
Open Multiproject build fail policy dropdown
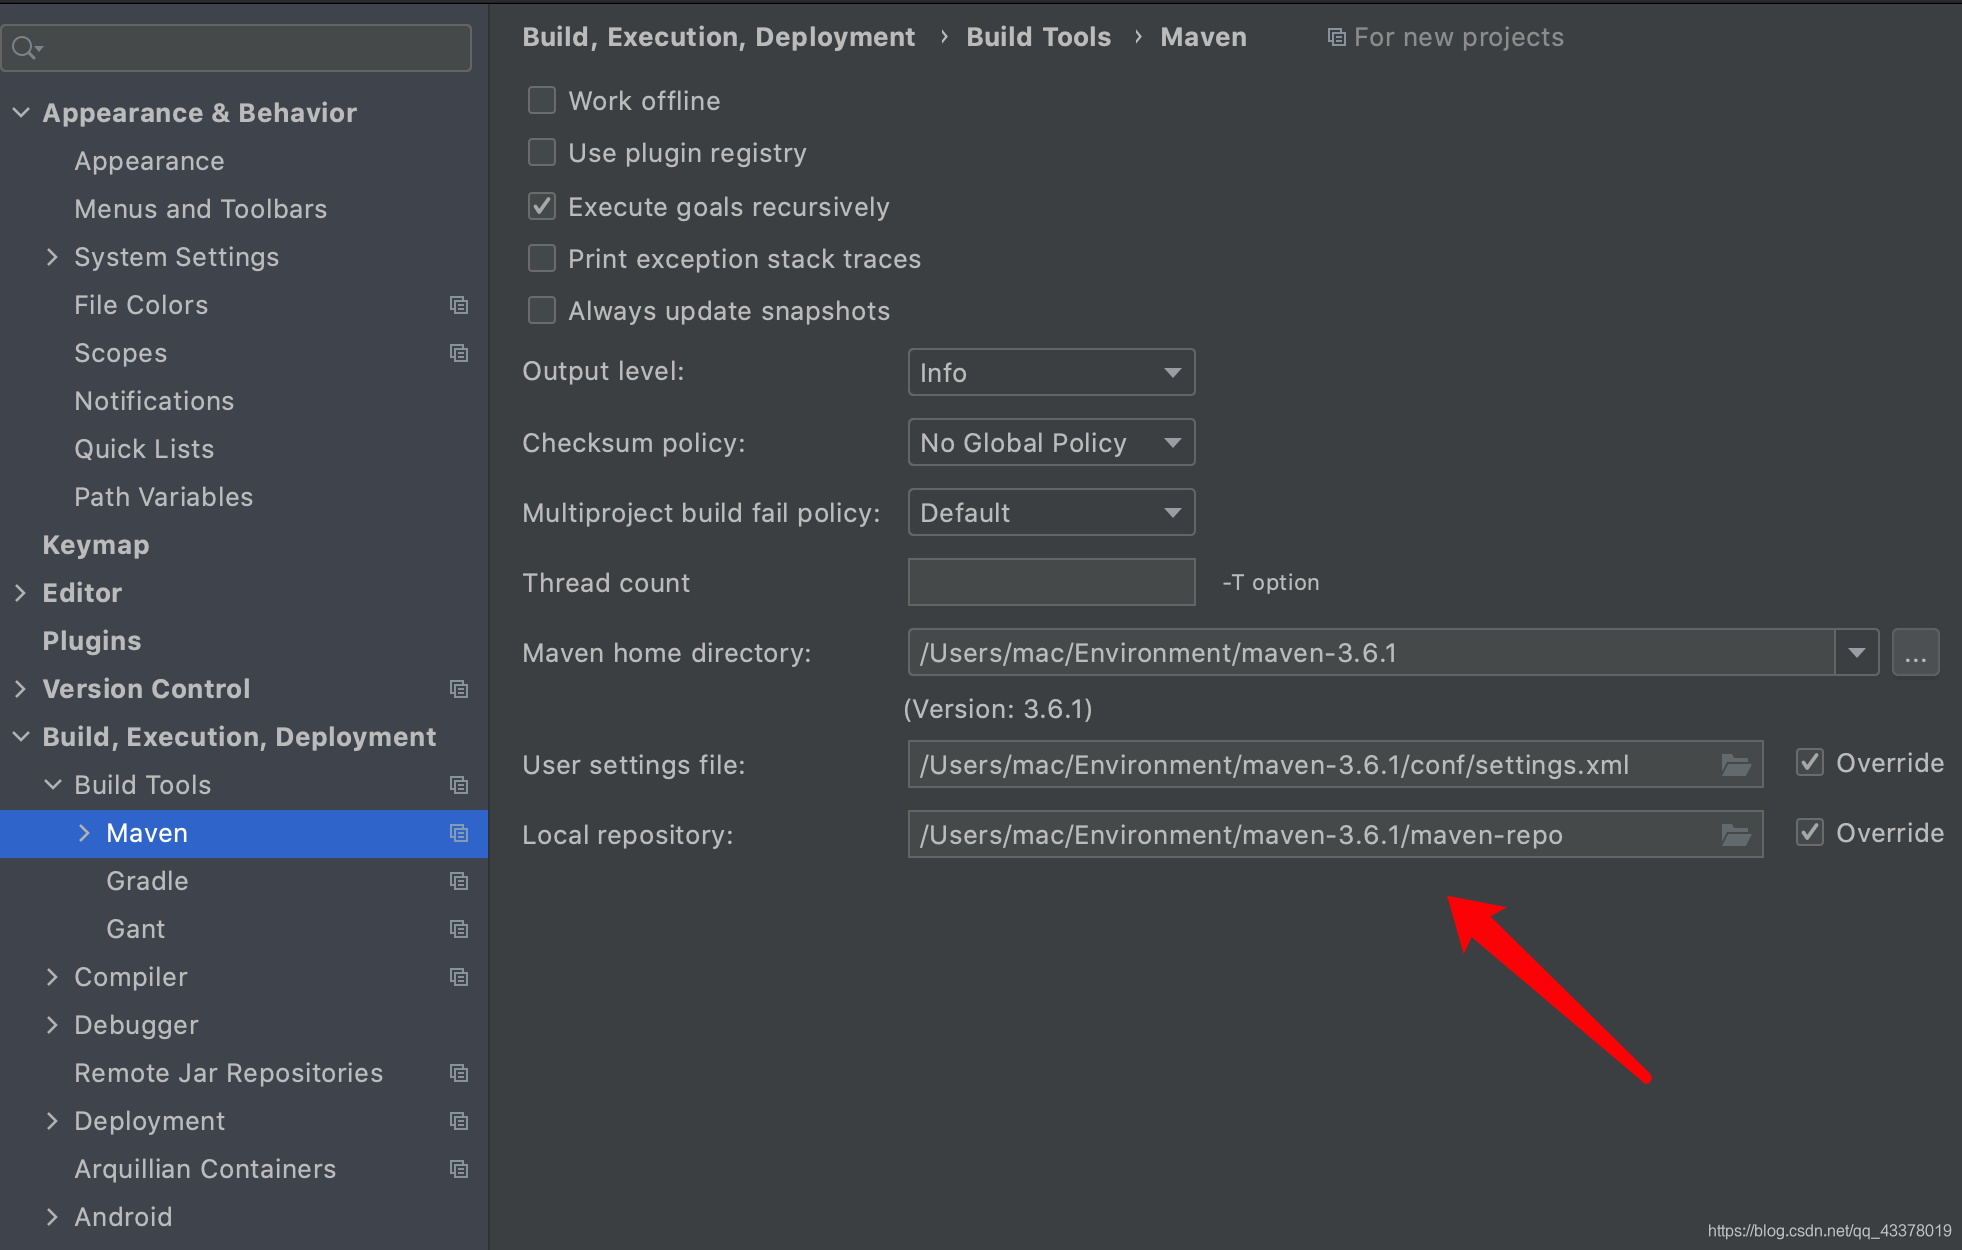tap(1051, 512)
